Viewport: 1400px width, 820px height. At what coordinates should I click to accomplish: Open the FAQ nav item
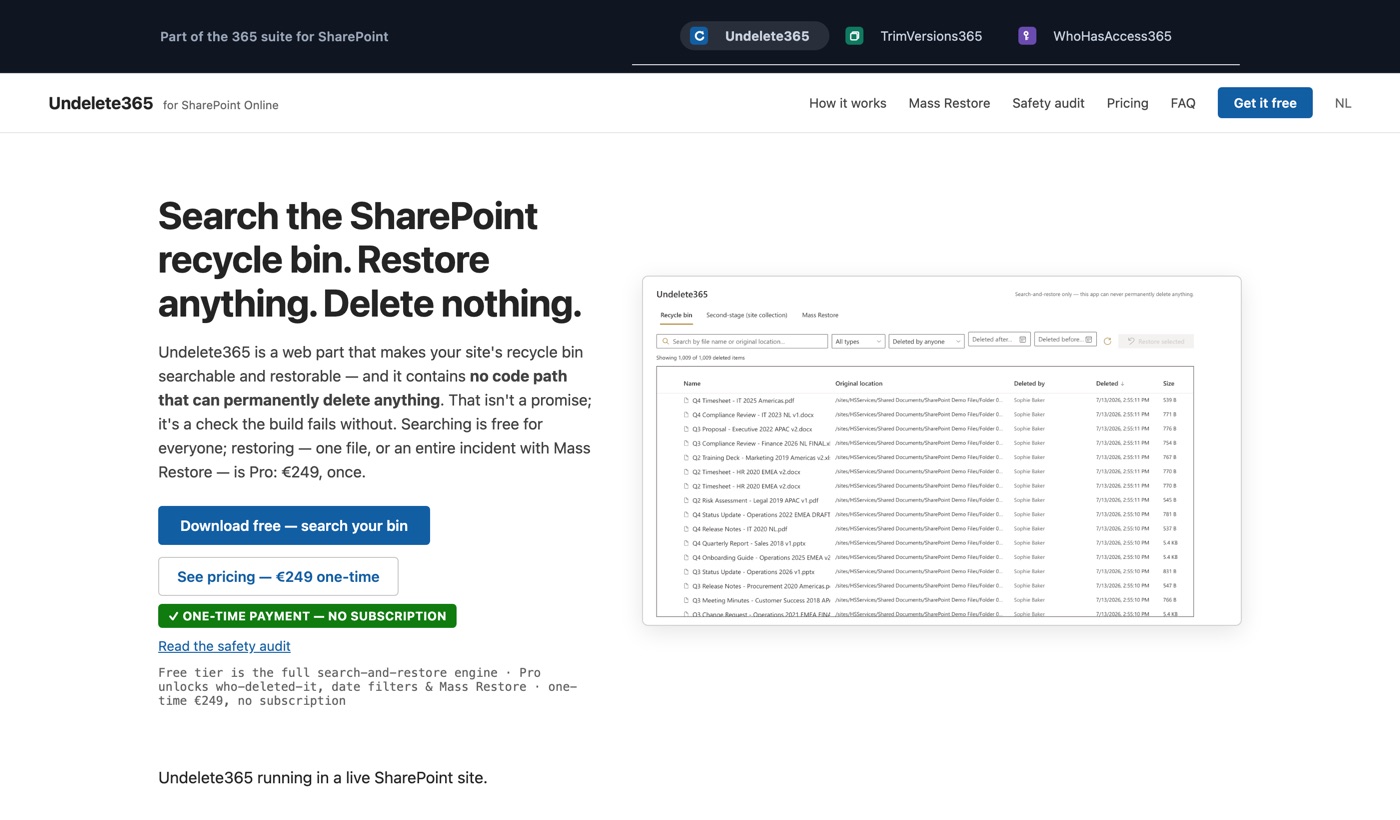point(1183,103)
